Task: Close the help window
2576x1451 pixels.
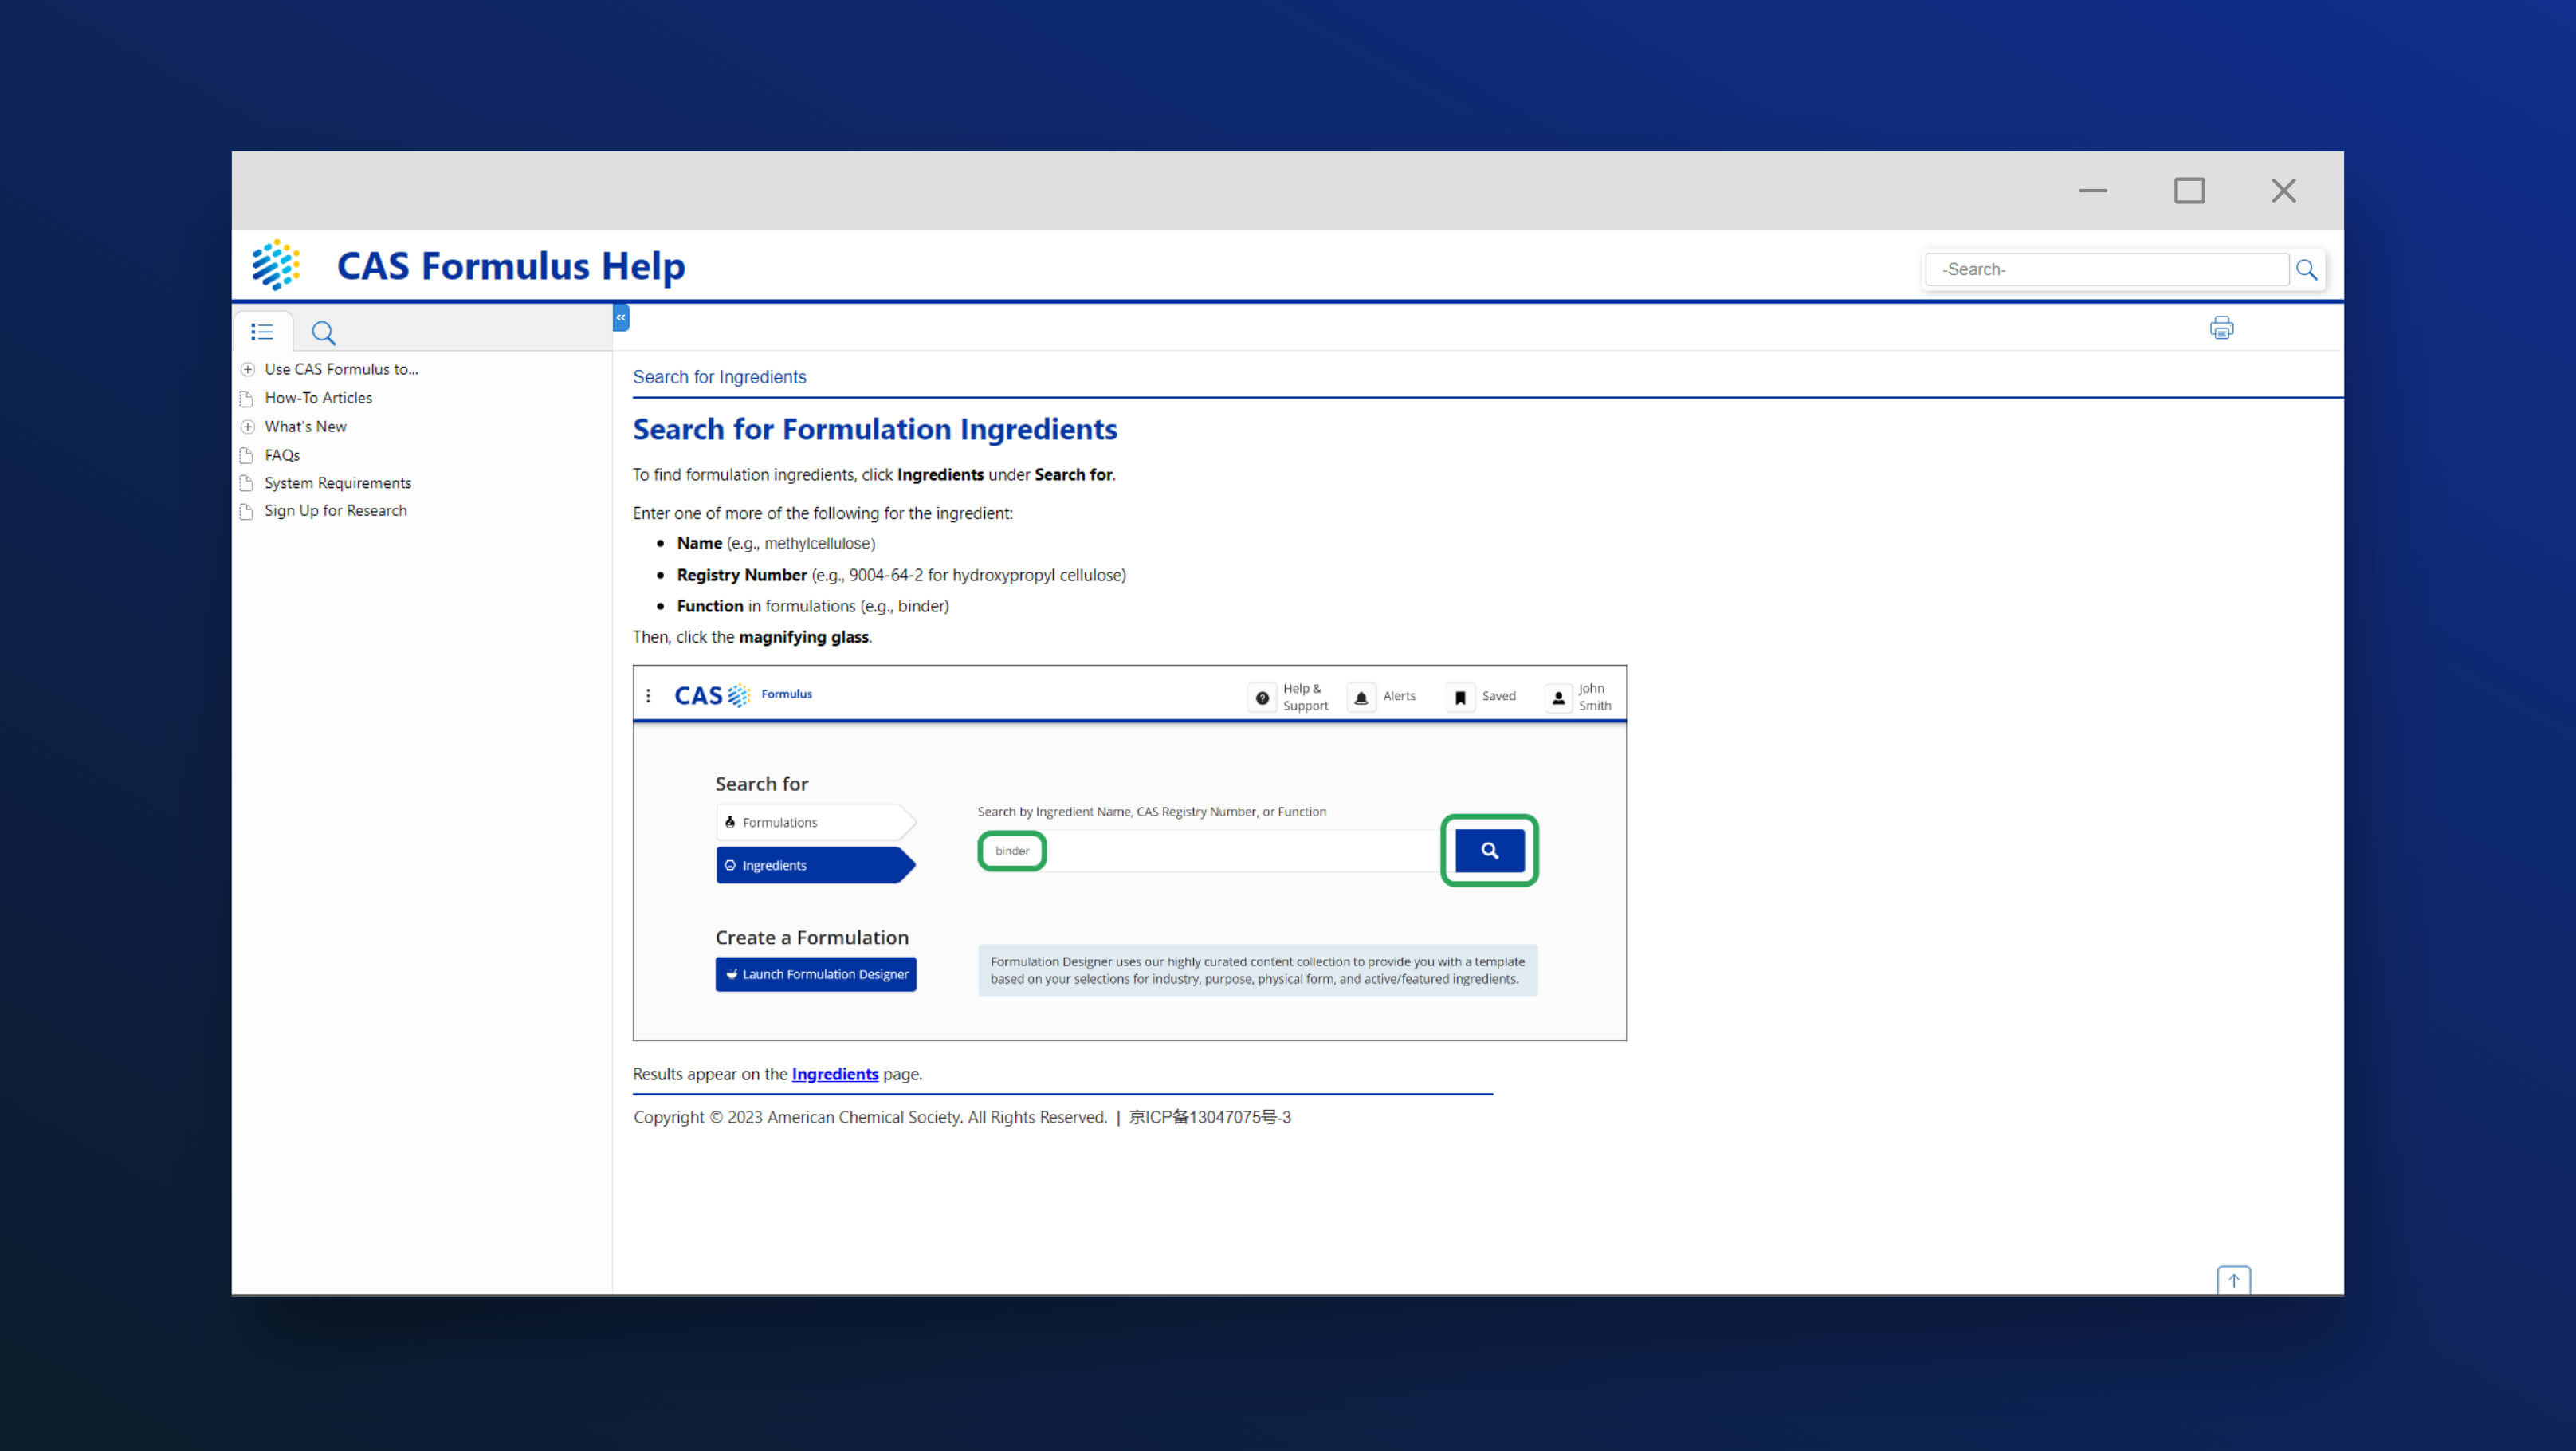Action: click(x=2283, y=190)
